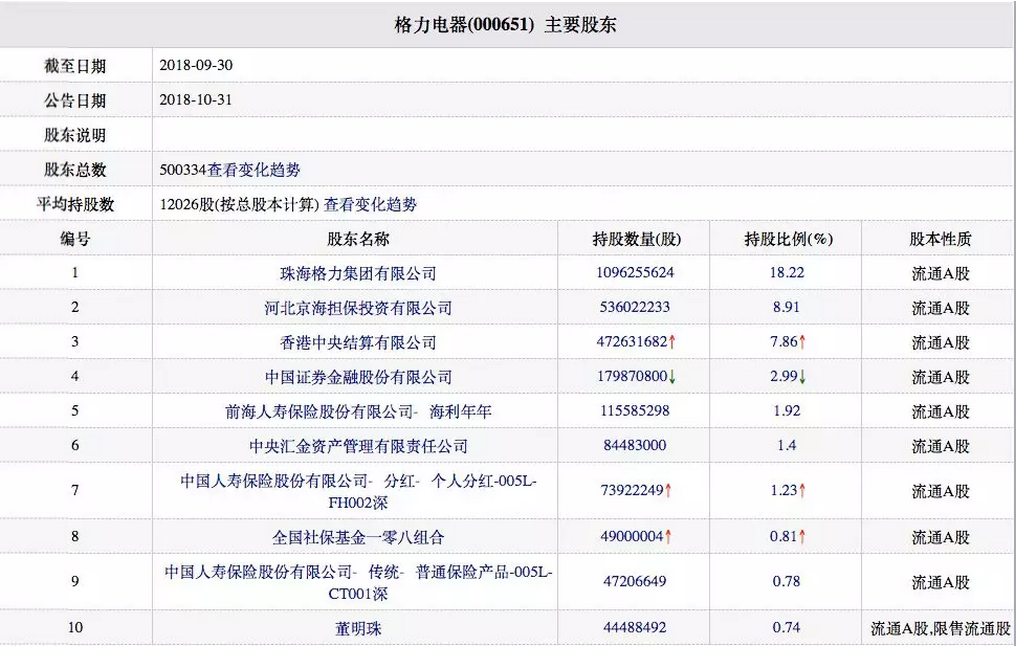Open shareholder 中央汇金资产管理有限责任公司

[358, 446]
